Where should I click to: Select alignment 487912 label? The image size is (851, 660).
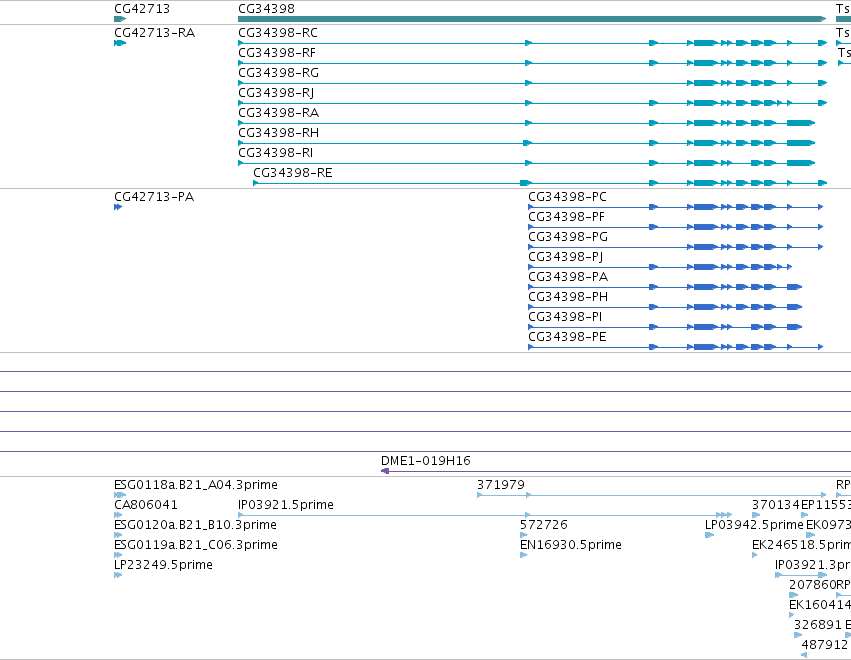coord(825,645)
